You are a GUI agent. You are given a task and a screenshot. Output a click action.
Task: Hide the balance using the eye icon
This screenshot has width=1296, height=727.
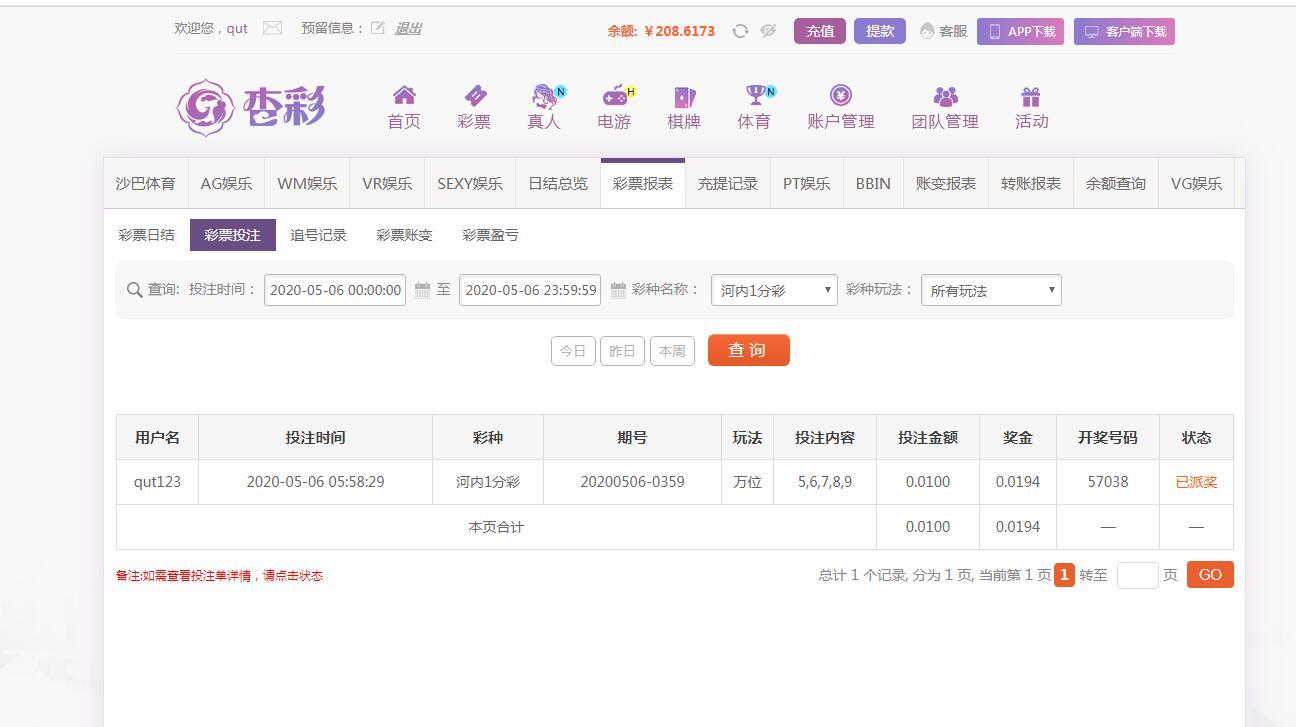768,31
